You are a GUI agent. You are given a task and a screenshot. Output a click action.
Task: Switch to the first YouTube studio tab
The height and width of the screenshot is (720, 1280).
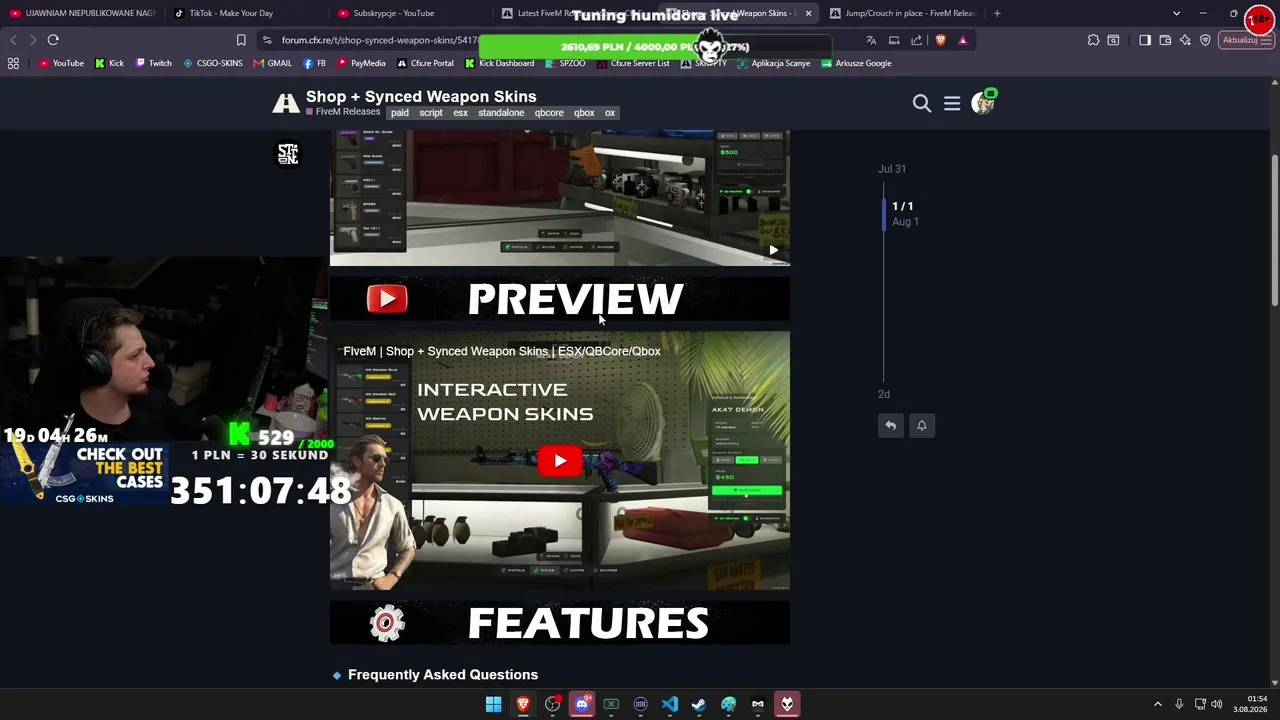82,13
